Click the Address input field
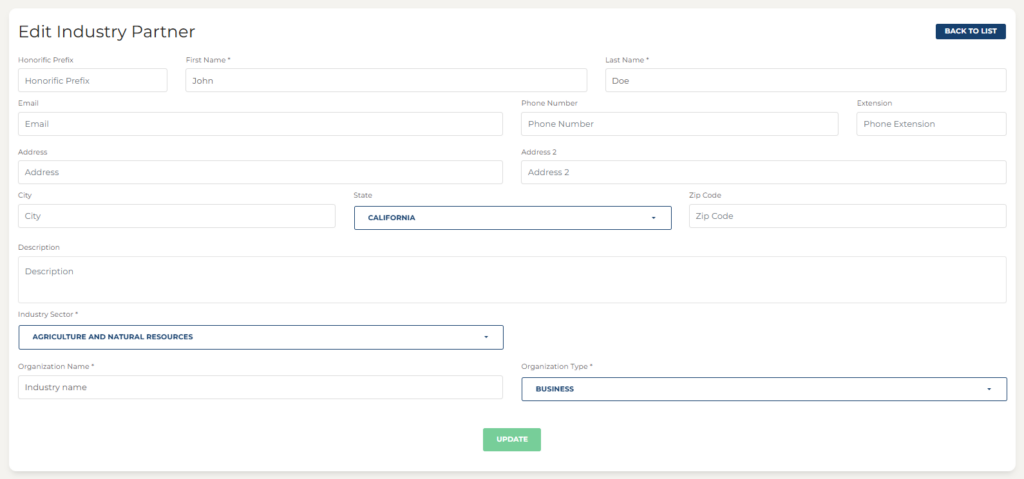This screenshot has width=1024, height=479. (261, 173)
